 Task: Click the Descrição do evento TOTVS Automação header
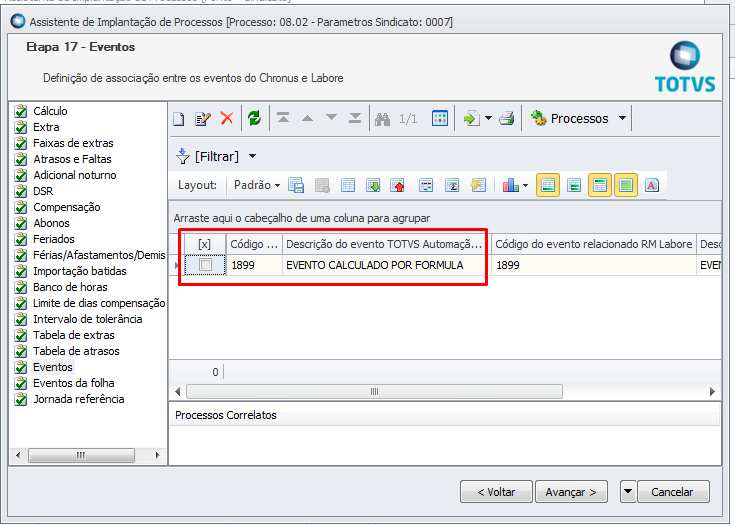tap(384, 244)
